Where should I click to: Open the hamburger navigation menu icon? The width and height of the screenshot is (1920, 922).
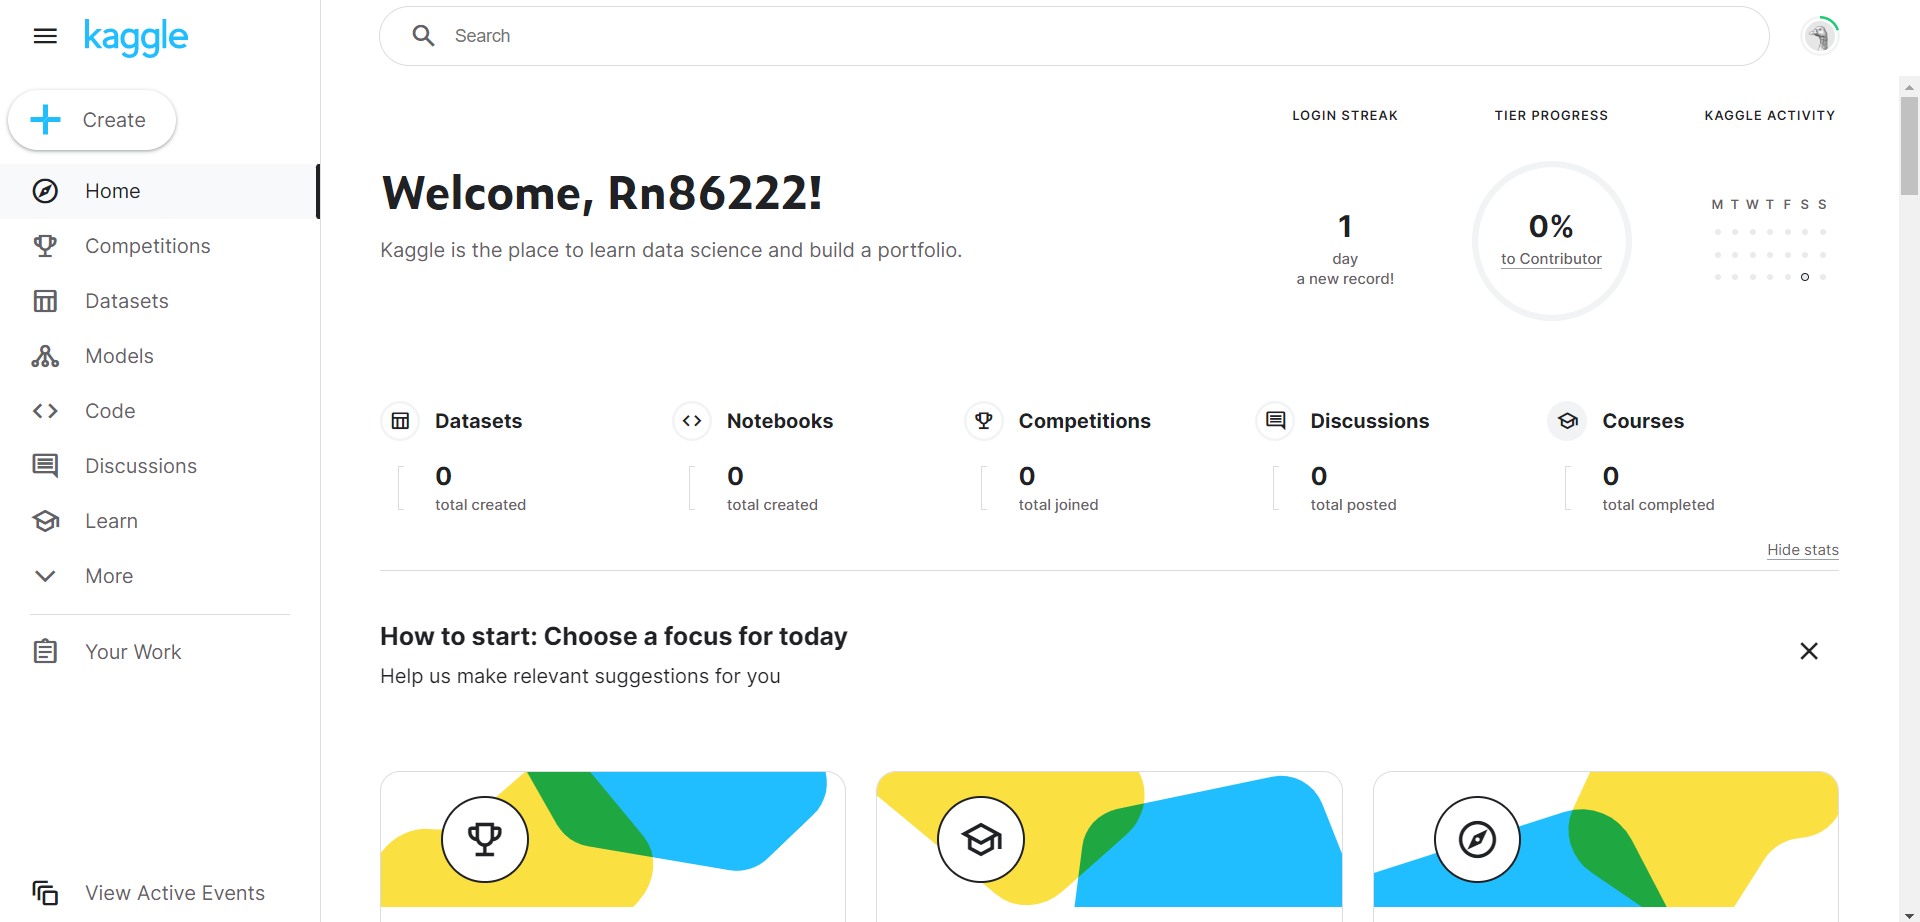pos(45,36)
